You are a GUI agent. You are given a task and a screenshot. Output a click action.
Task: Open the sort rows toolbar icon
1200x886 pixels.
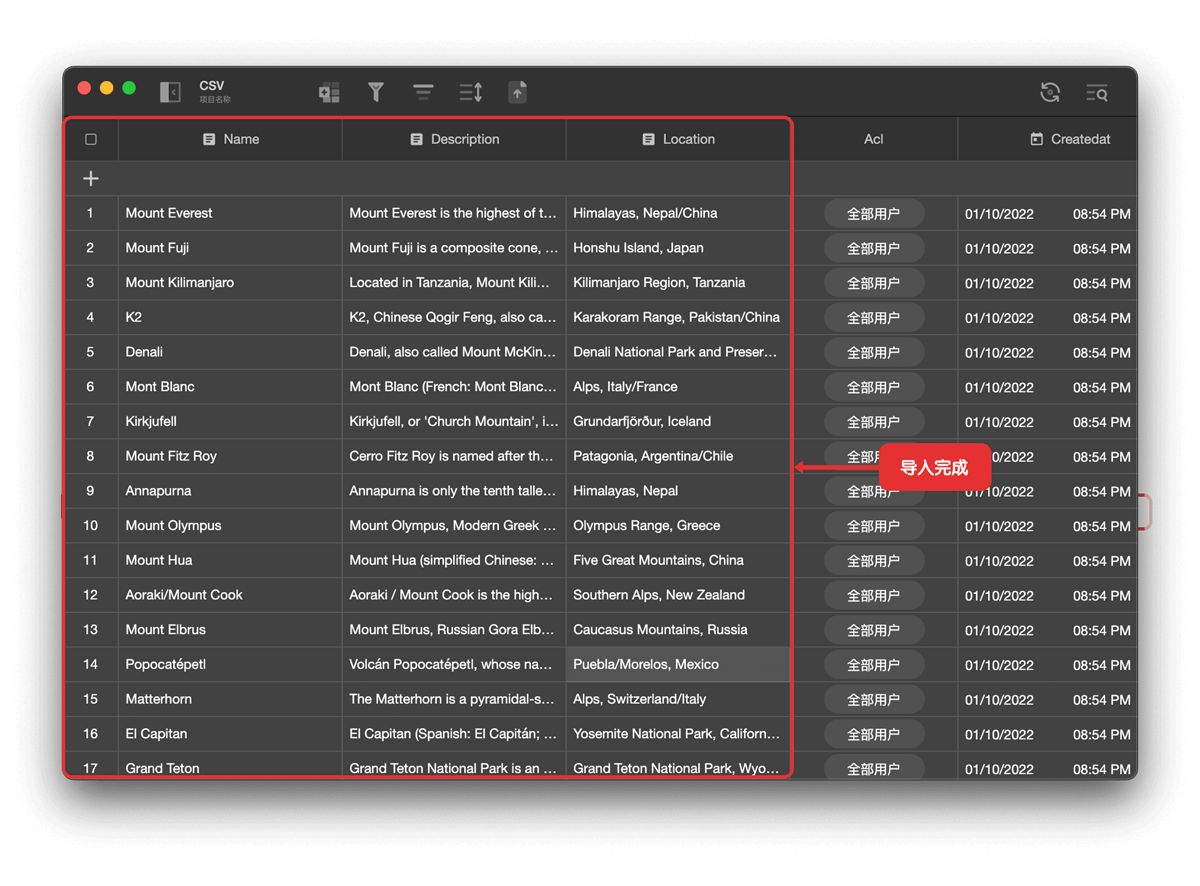pyautogui.click(x=471, y=92)
